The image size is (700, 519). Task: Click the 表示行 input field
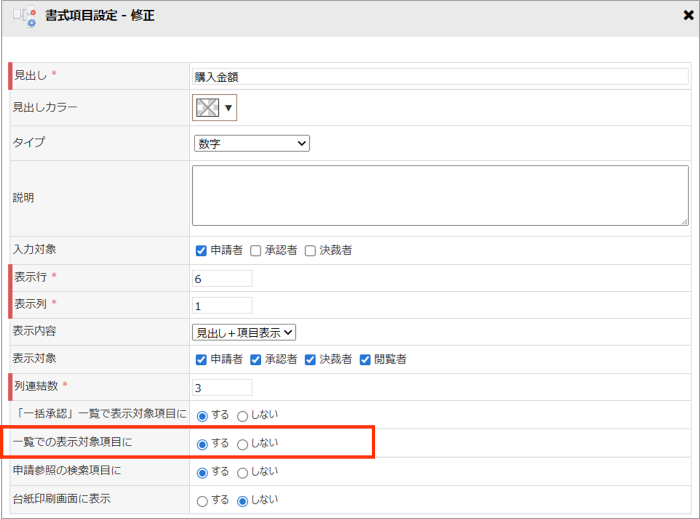pos(222,278)
